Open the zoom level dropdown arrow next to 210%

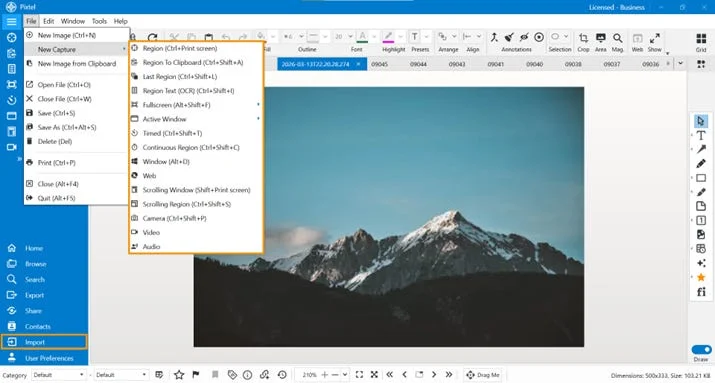[x=345, y=375]
